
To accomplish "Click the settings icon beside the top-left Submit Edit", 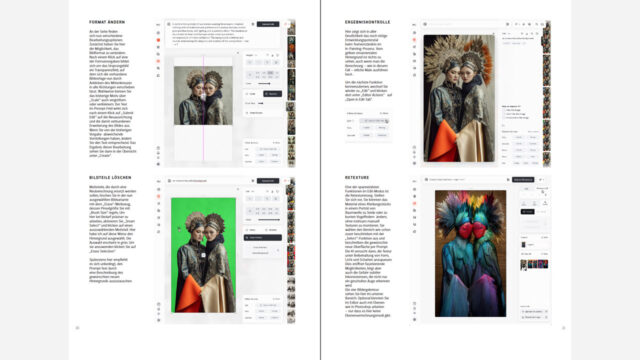I will [253, 24].
